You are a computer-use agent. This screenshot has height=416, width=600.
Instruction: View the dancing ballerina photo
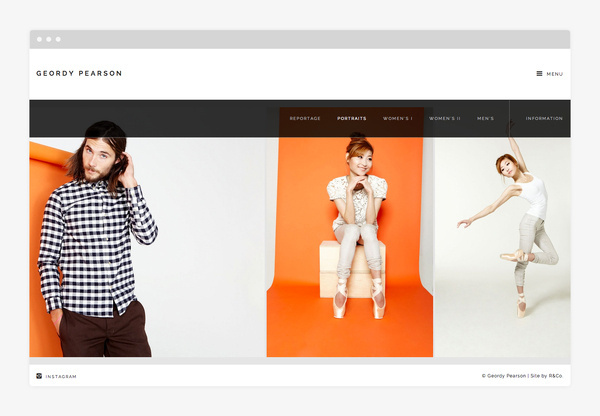pyautogui.click(x=502, y=247)
